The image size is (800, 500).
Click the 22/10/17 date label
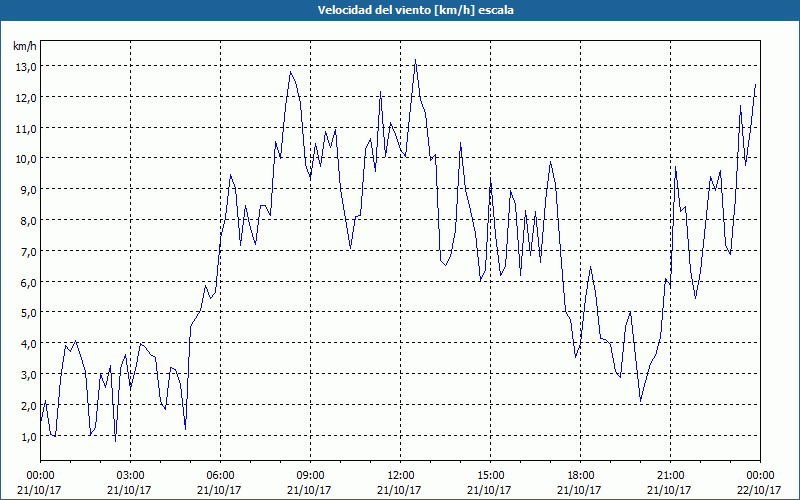pos(759,490)
